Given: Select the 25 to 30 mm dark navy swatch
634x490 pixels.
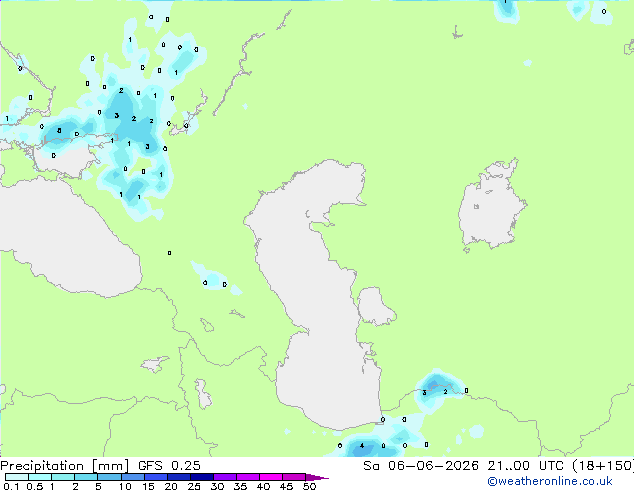Looking at the screenshot, I should point(202,477).
